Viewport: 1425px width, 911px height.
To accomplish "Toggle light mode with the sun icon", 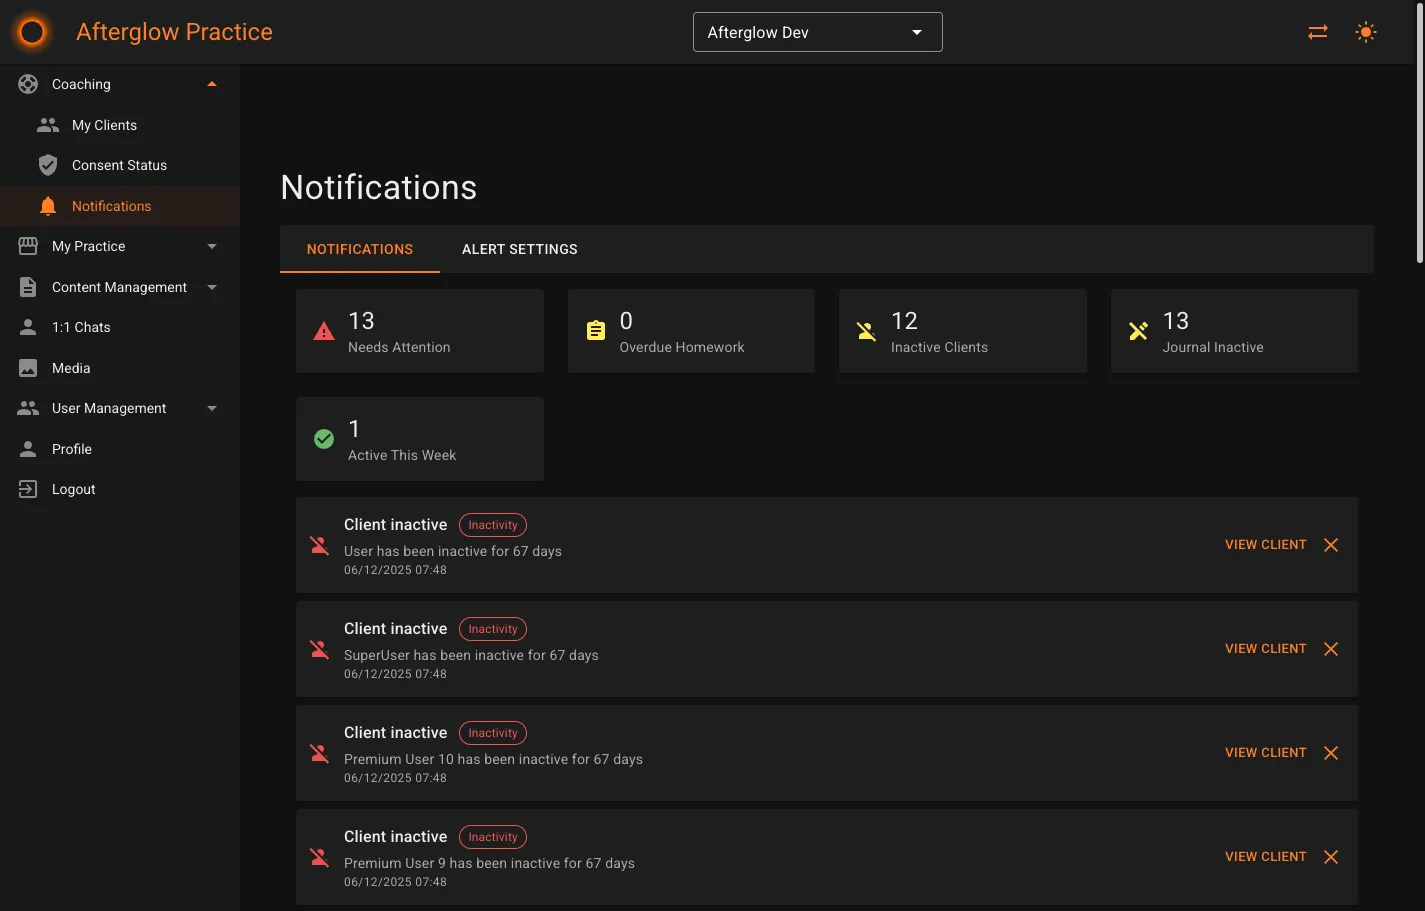I will [1365, 31].
